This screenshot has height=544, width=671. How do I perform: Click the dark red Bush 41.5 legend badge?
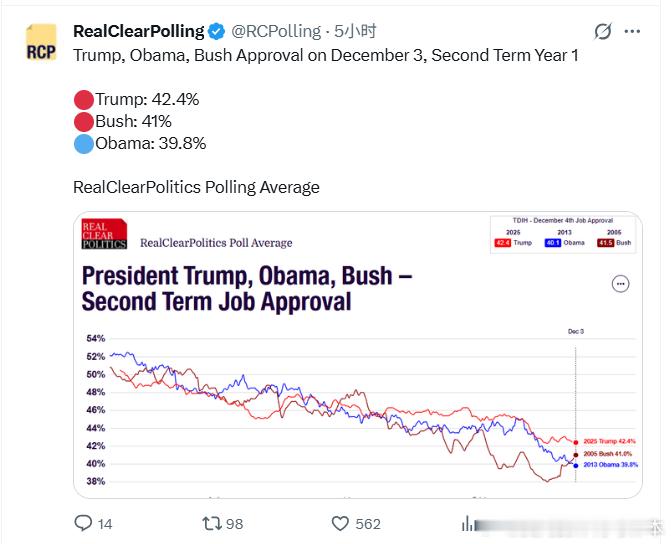pyautogui.click(x=605, y=242)
